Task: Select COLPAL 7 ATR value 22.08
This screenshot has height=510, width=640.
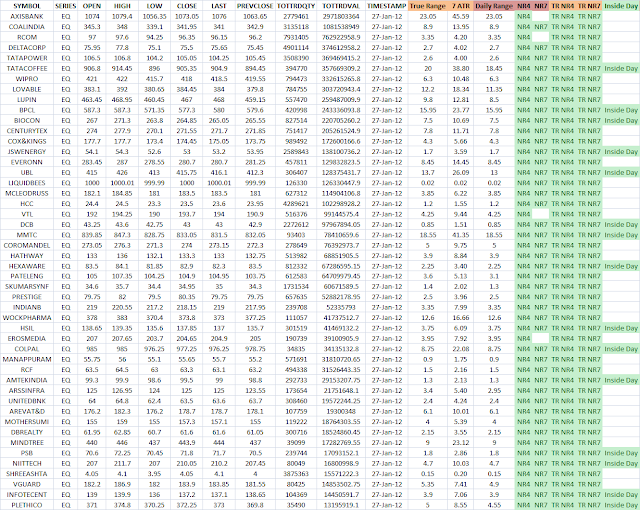Action: 461,349
